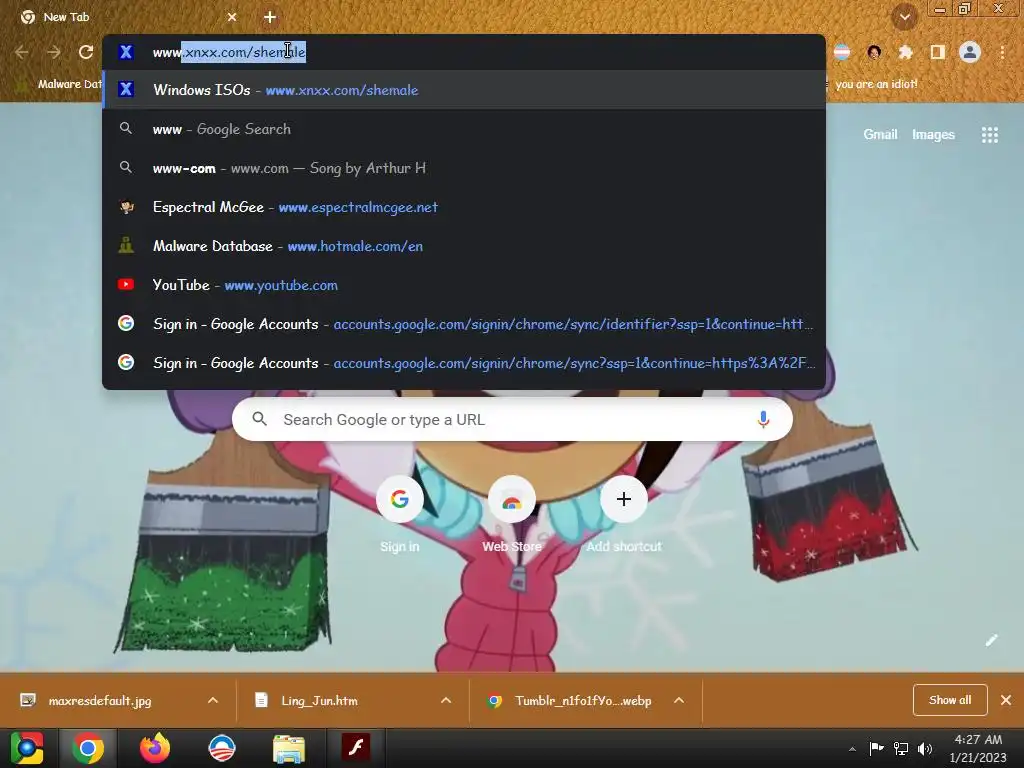The width and height of the screenshot is (1024, 768).
Task: Select the 'www - Google Search' suggestion
Action: click(464, 129)
